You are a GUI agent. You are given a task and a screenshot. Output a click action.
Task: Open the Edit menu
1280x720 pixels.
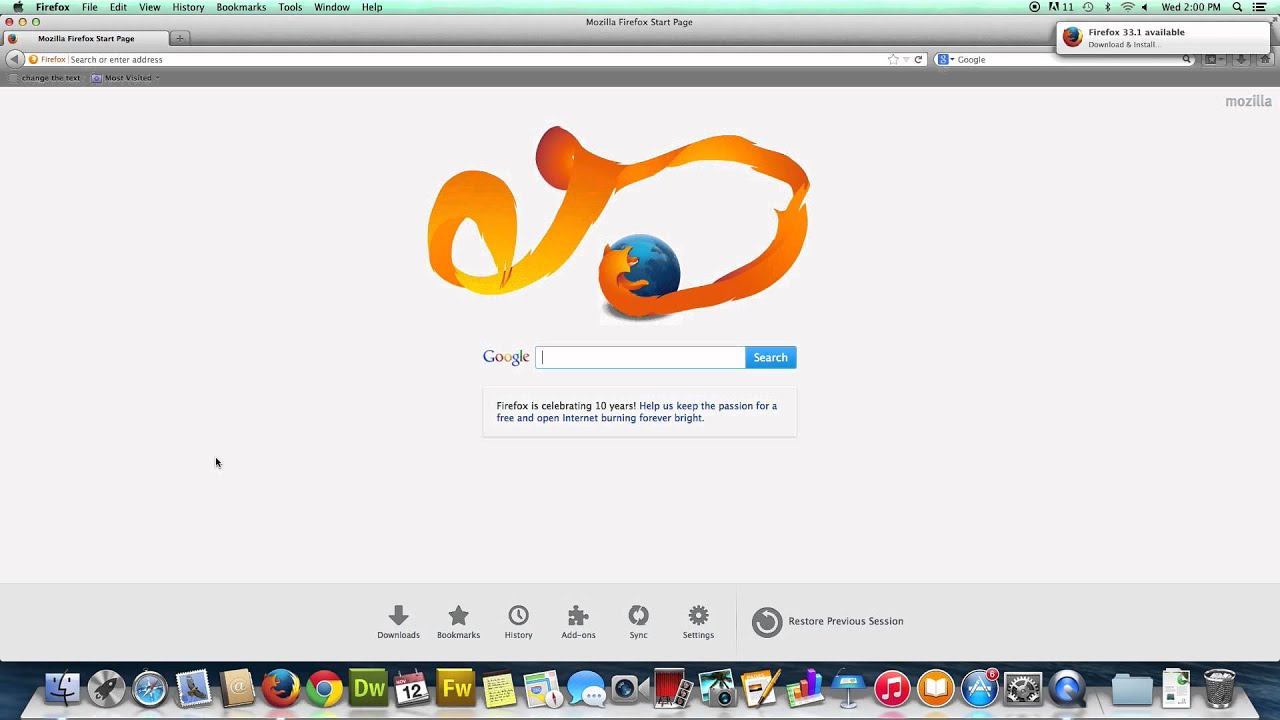[x=118, y=7]
